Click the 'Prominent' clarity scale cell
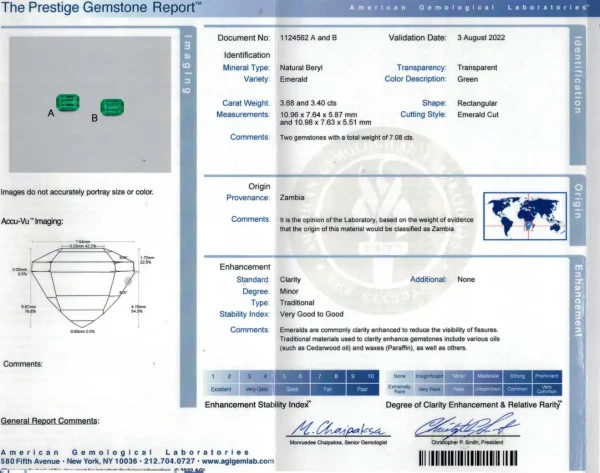The image size is (600, 473). pyautogui.click(x=546, y=376)
